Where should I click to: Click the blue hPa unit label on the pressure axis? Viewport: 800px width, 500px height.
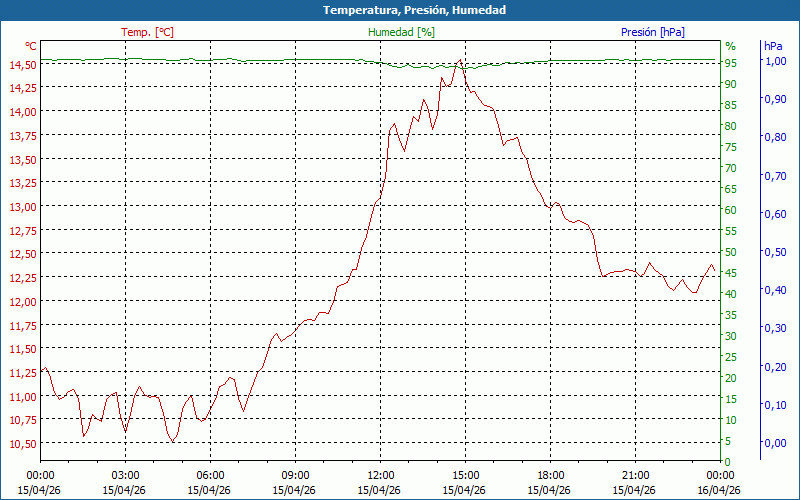773,46
